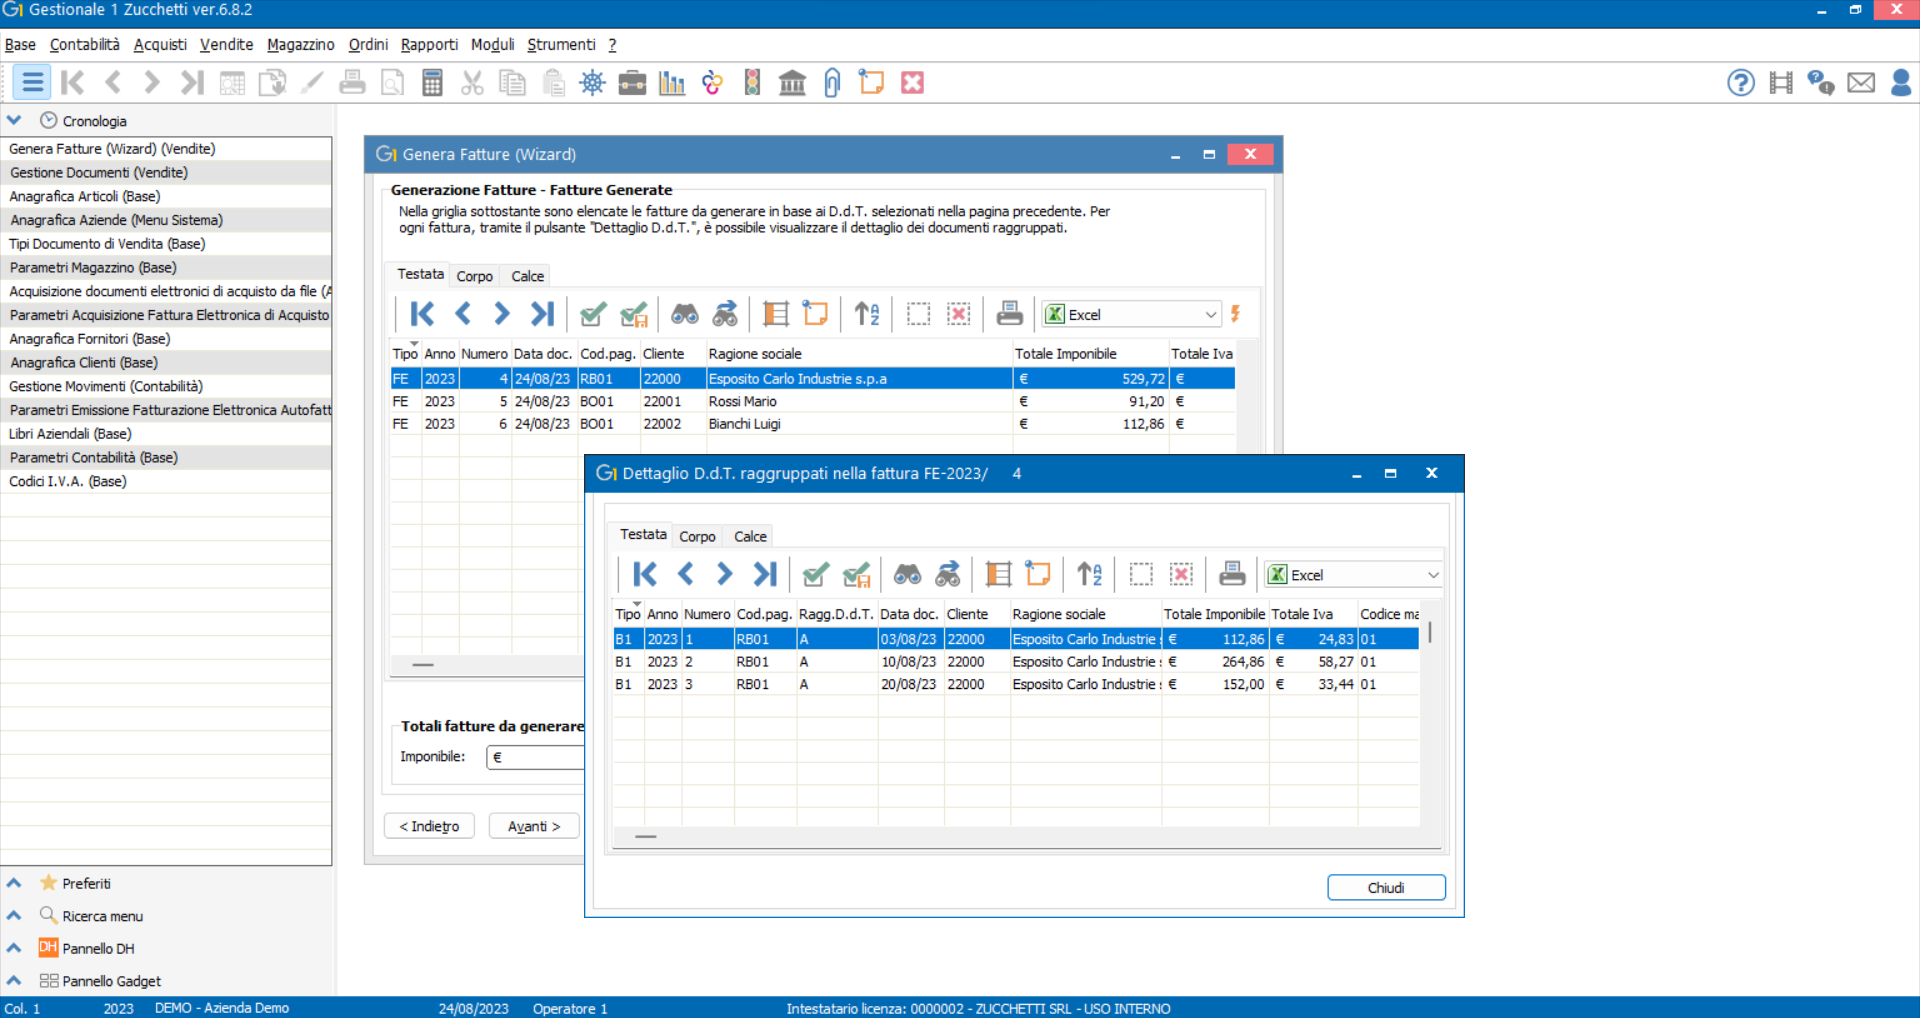Viewport: 1920px width, 1018px height.
Task: Select the Anagrafica Clienti entry in Cronologia
Action: click(83, 362)
